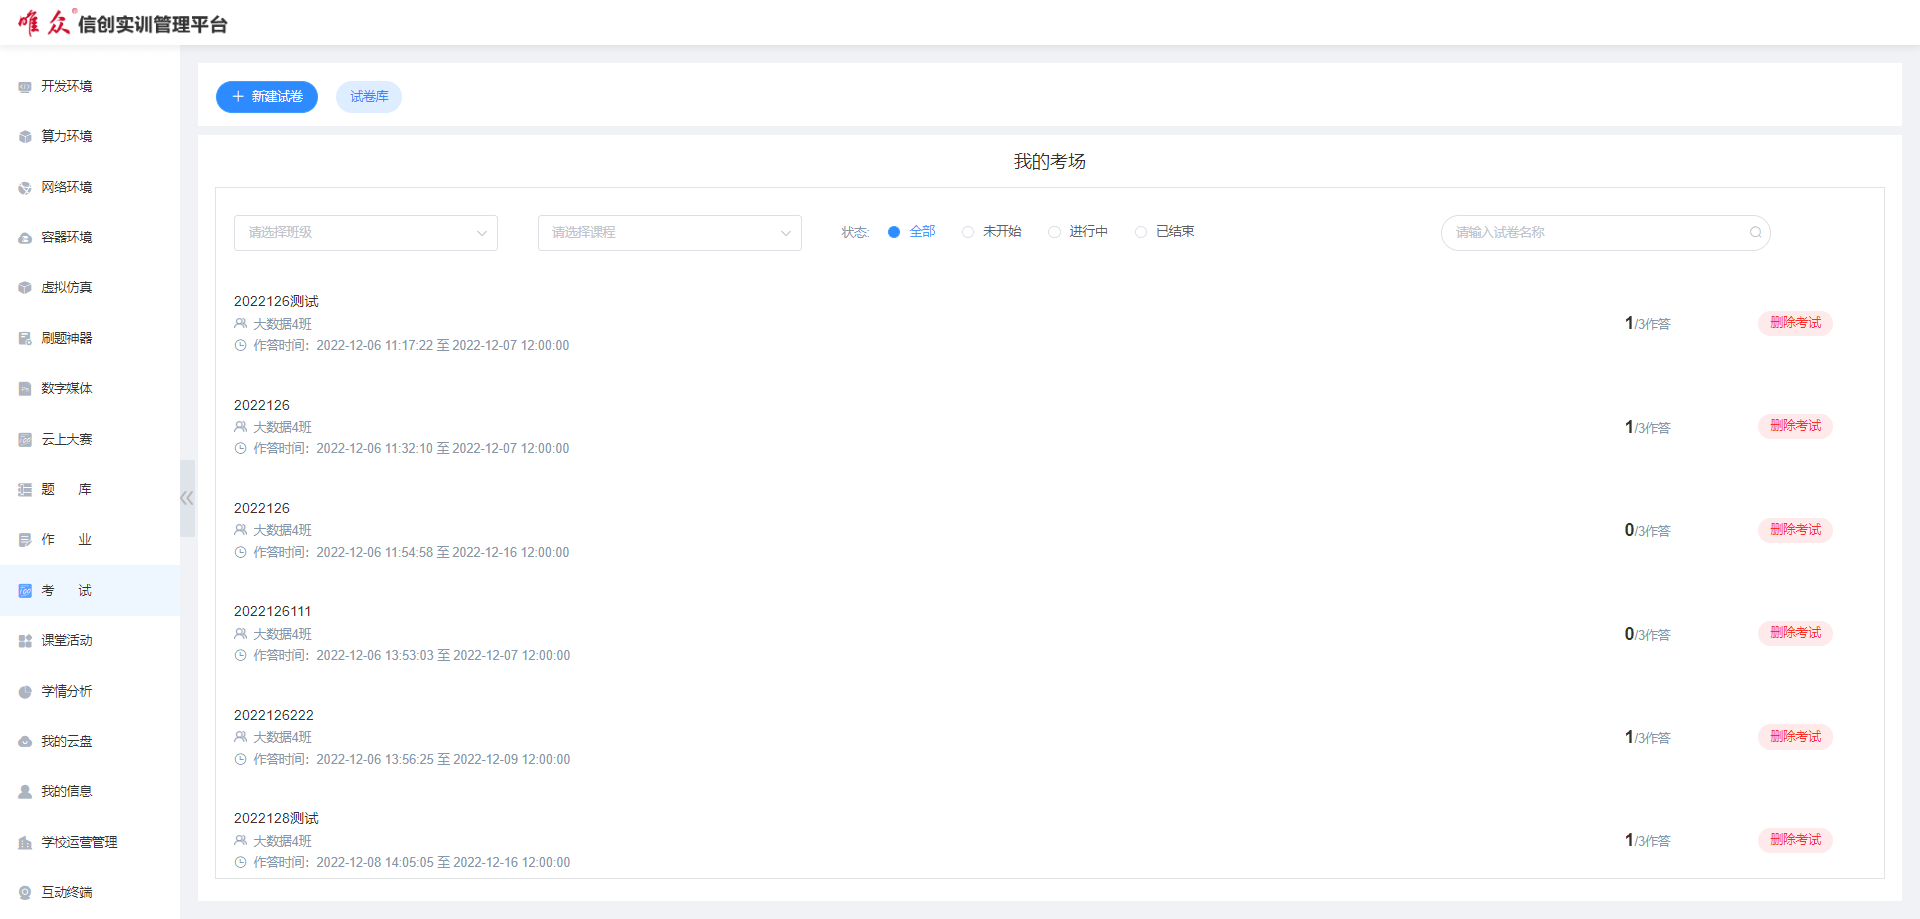The width and height of the screenshot is (1920, 919).
Task: Select the 已结束 status radio button
Action: (x=1141, y=232)
